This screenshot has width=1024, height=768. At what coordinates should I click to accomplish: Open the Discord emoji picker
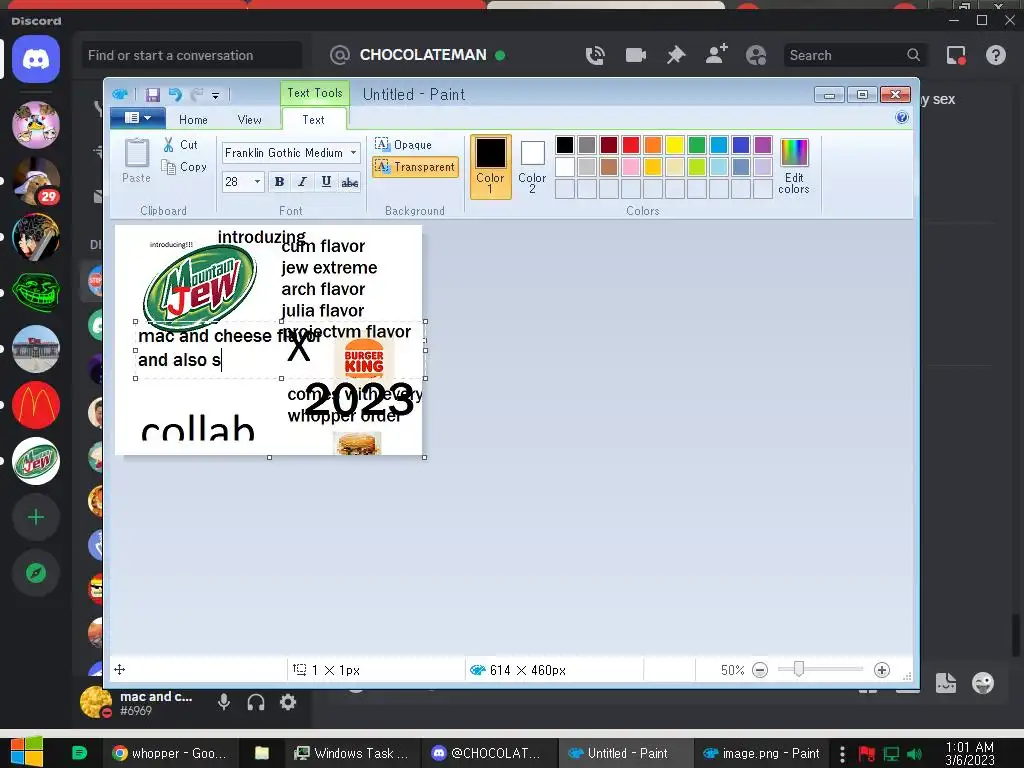982,683
